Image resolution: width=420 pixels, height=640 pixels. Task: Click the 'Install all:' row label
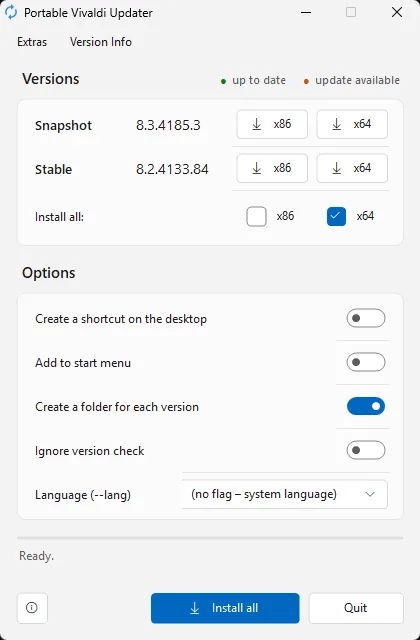(x=60, y=217)
